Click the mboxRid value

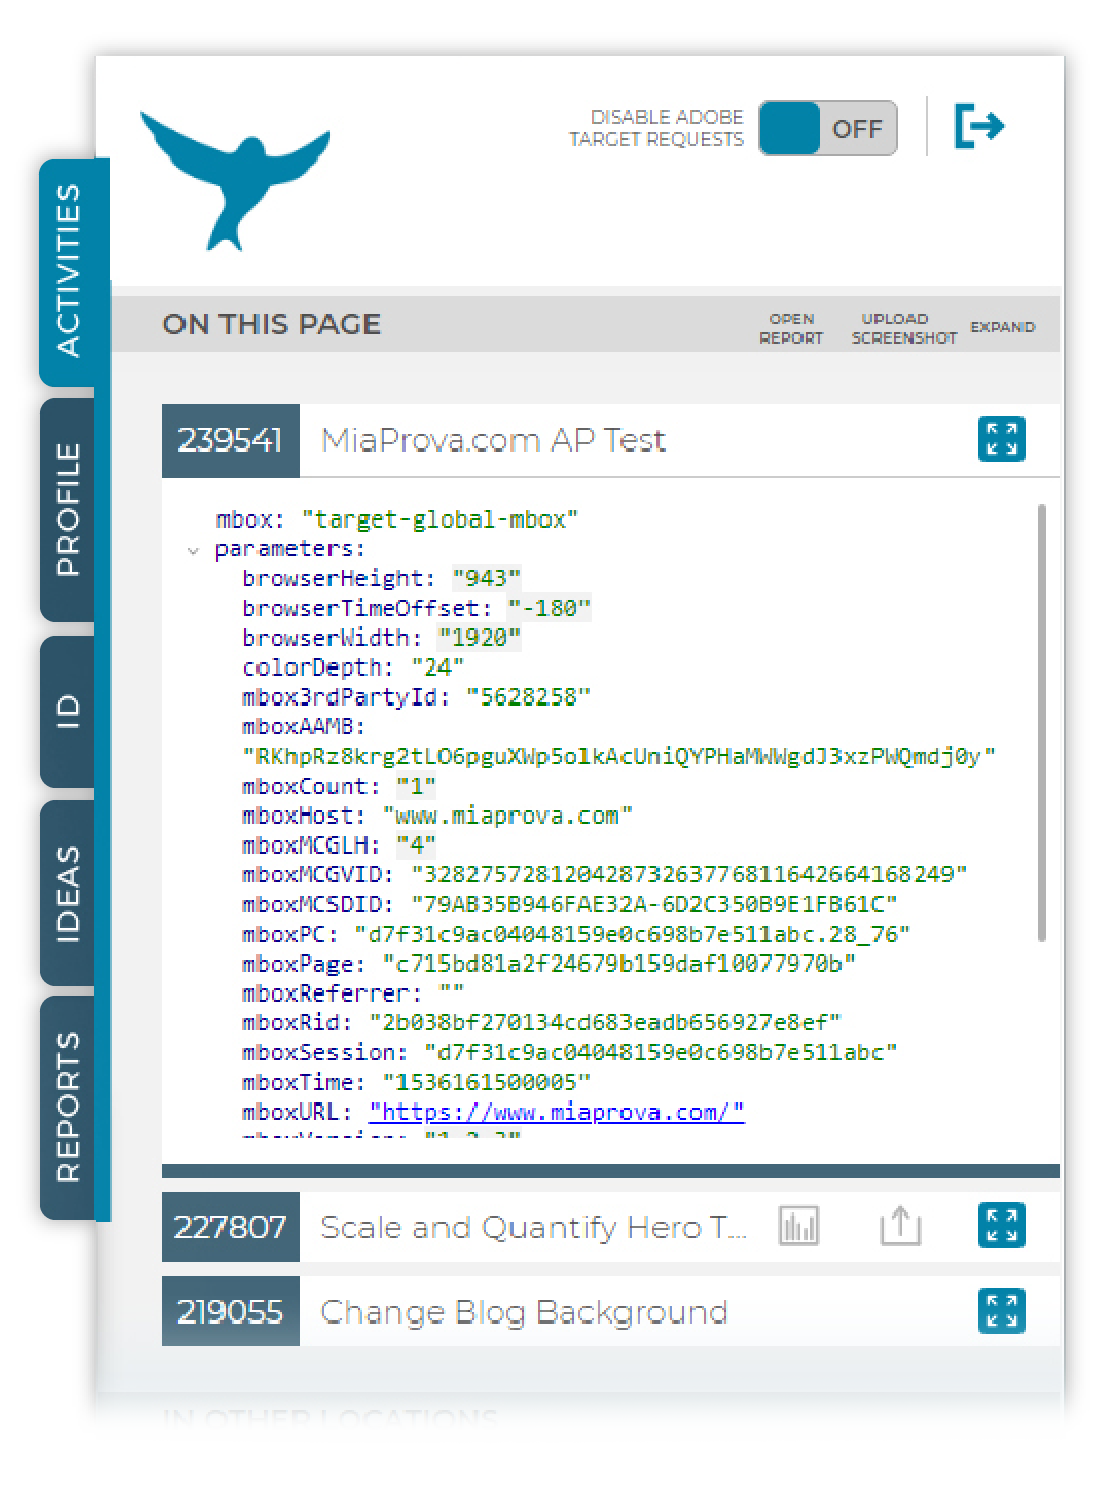coord(605,1023)
